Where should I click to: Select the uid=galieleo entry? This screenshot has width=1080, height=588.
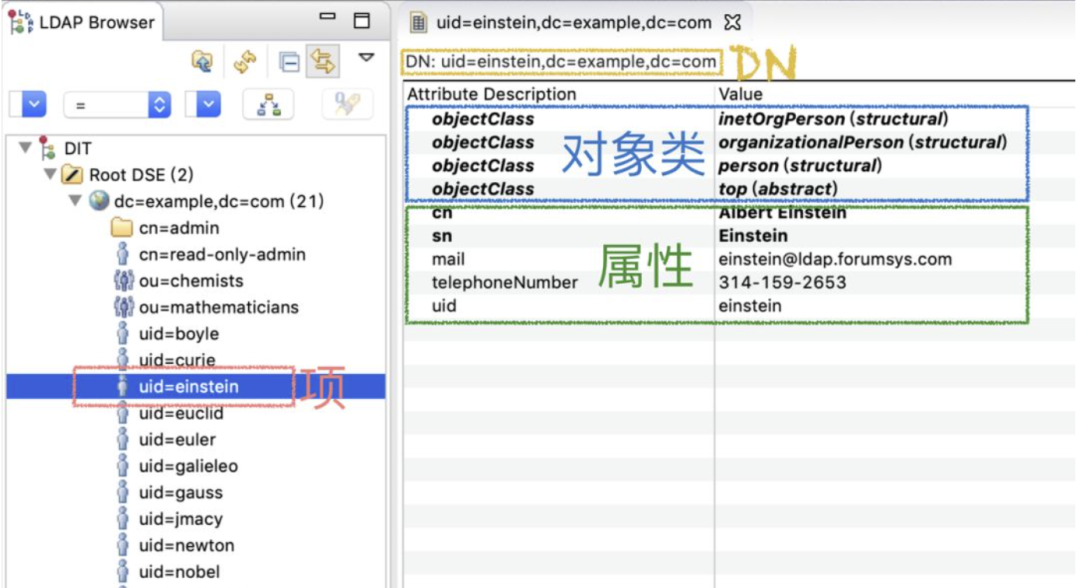click(x=188, y=466)
